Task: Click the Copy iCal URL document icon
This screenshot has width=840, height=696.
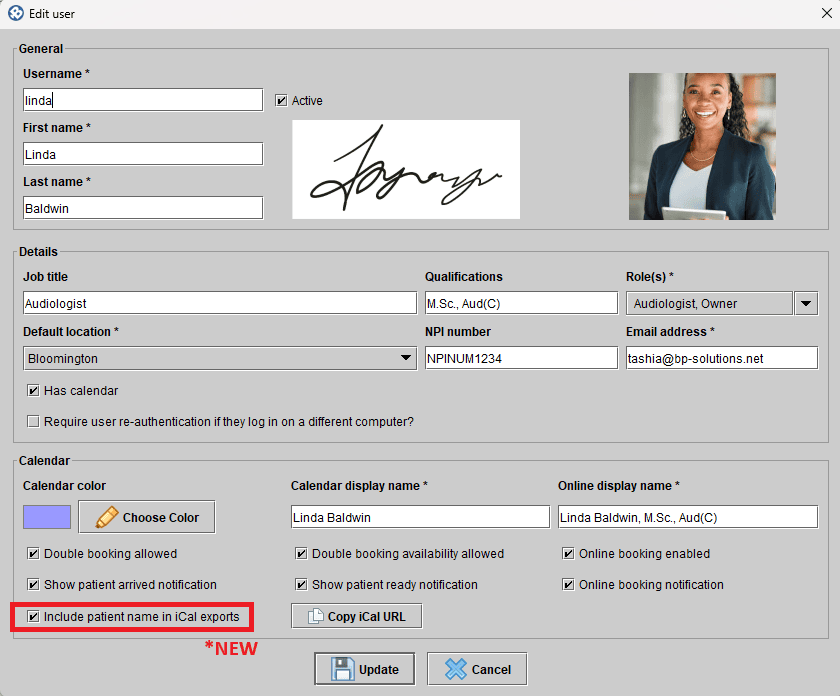Action: click(314, 616)
